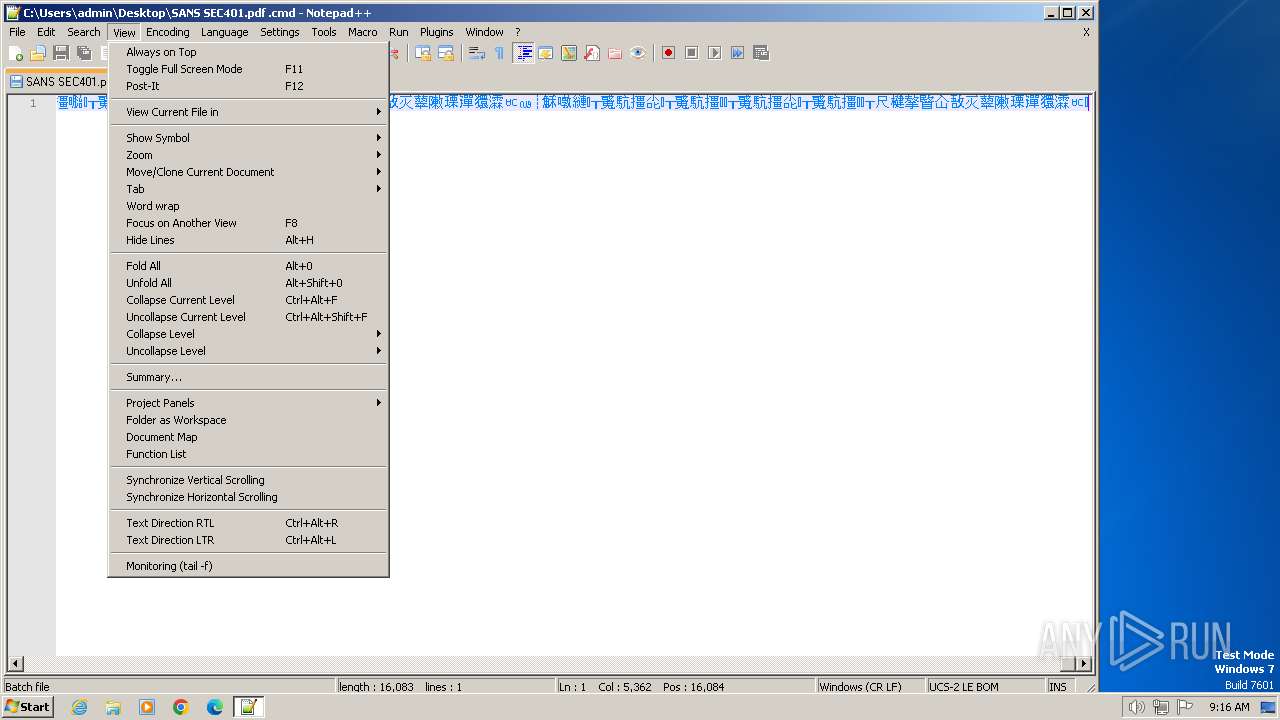
Task: Toggle Word wrap in View menu
Action: point(248,206)
